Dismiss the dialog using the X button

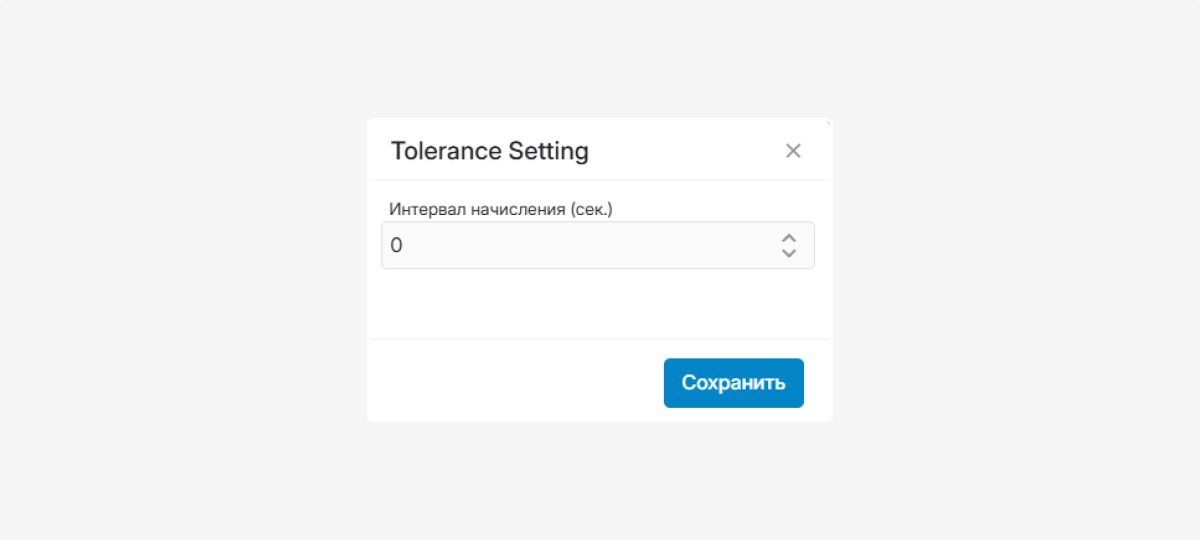tap(793, 151)
